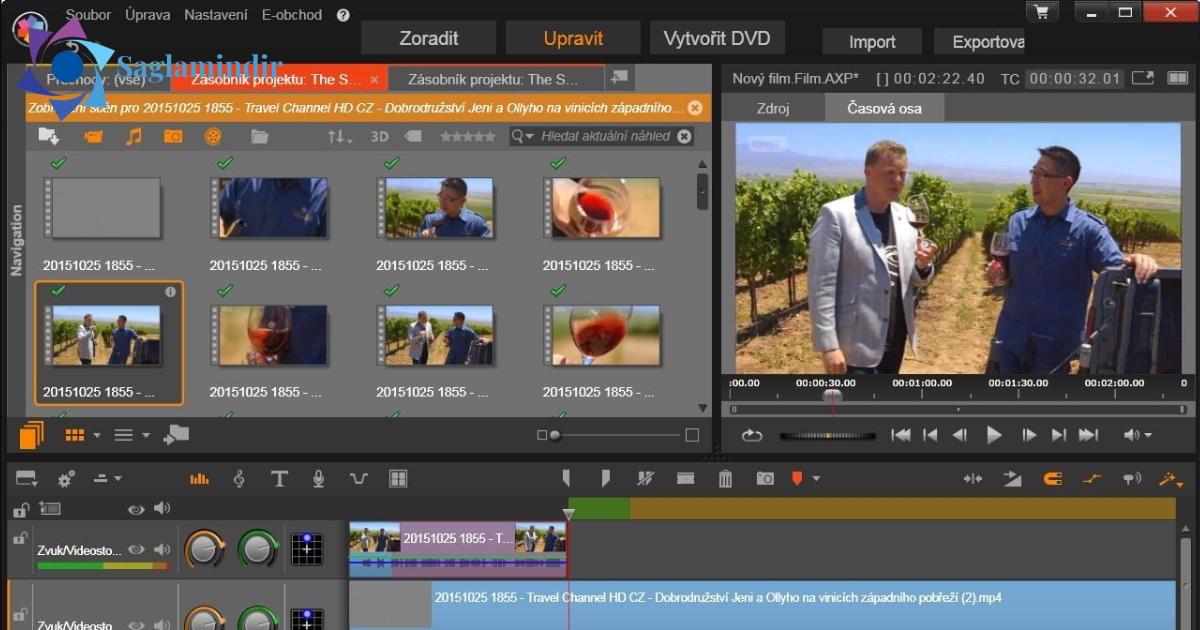Open ScoreFitter treble clef tool
Image resolution: width=1200 pixels, height=630 pixels.
(x=239, y=479)
